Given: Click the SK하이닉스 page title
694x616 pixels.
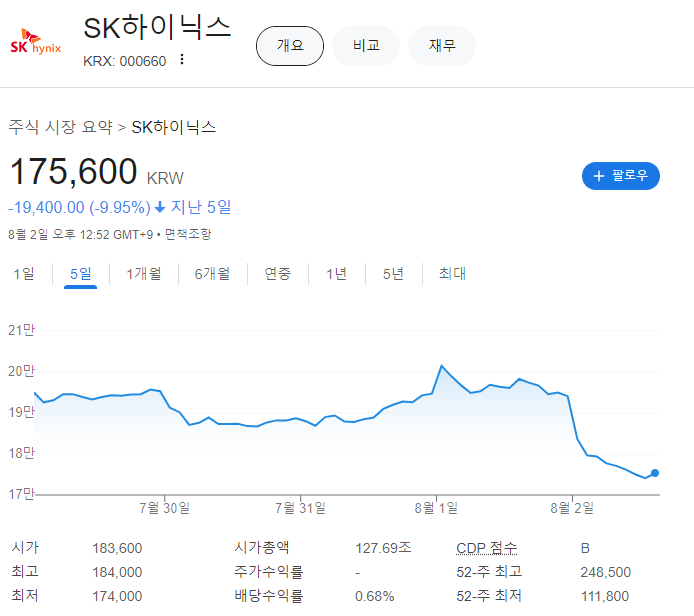Looking at the screenshot, I should (157, 27).
